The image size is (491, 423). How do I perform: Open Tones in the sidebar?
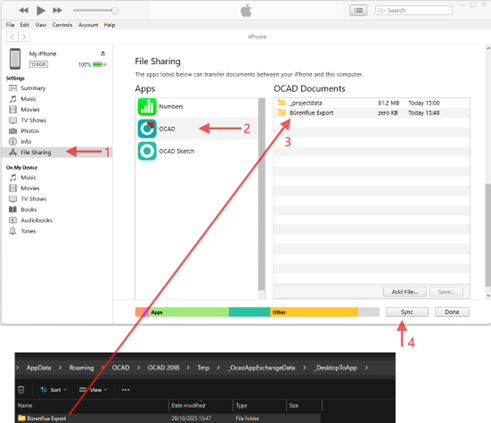coord(28,231)
